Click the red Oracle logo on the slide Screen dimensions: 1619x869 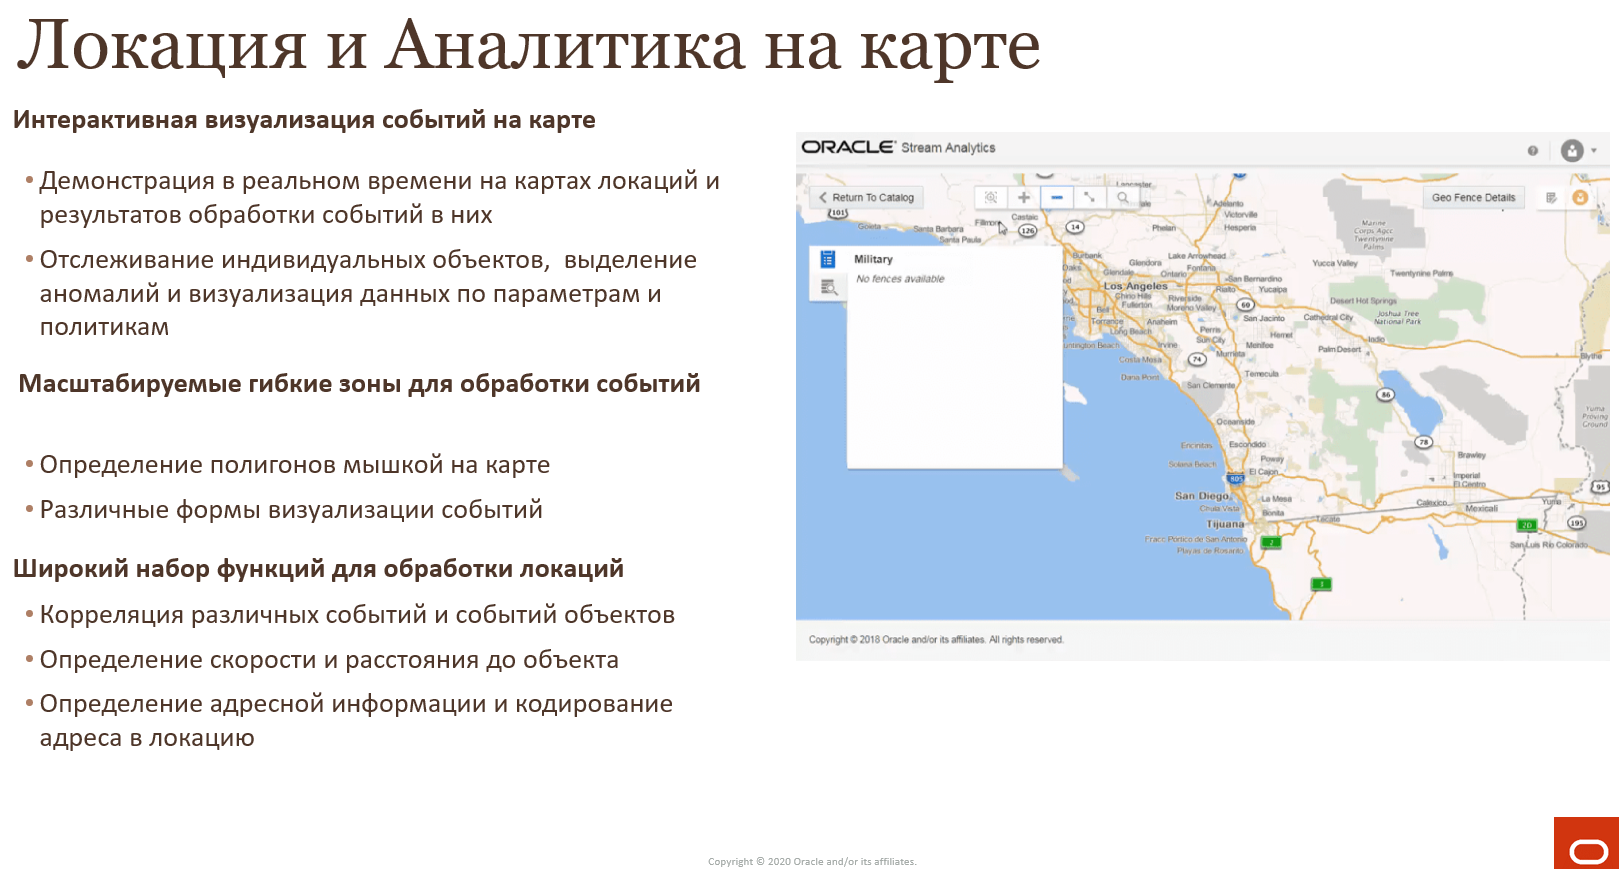[x=1586, y=843]
